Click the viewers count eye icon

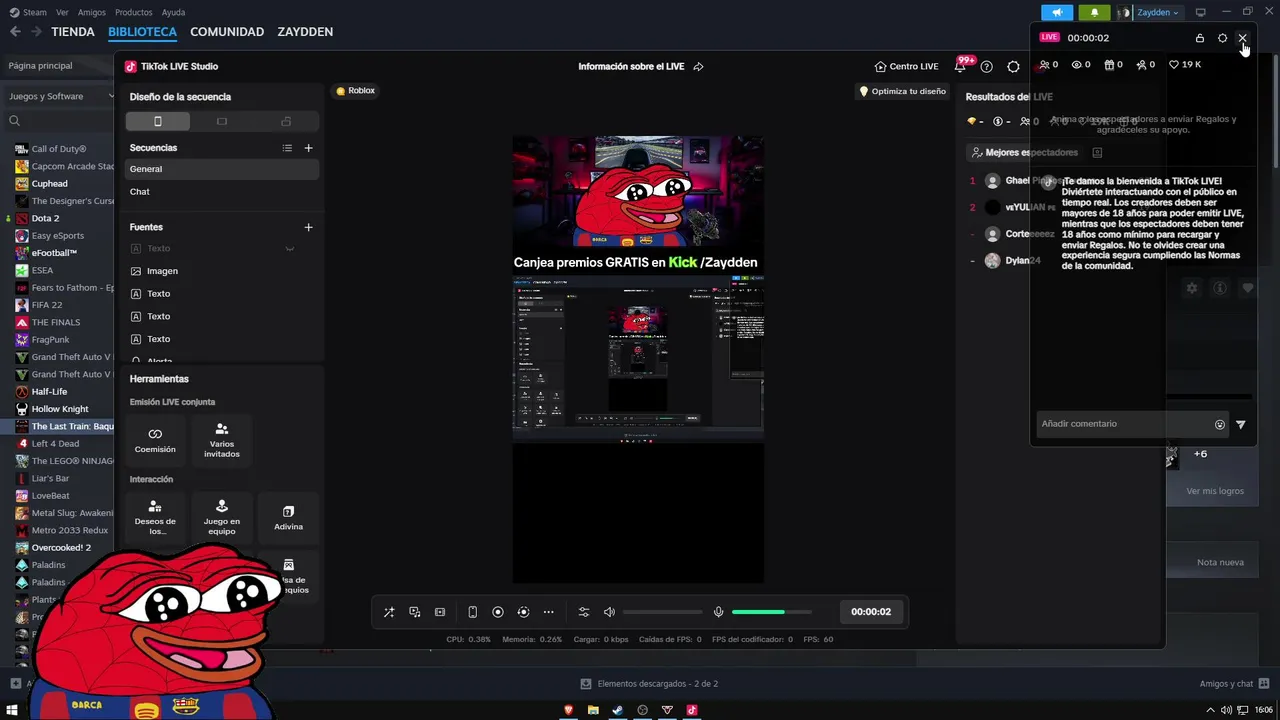coord(1076,65)
